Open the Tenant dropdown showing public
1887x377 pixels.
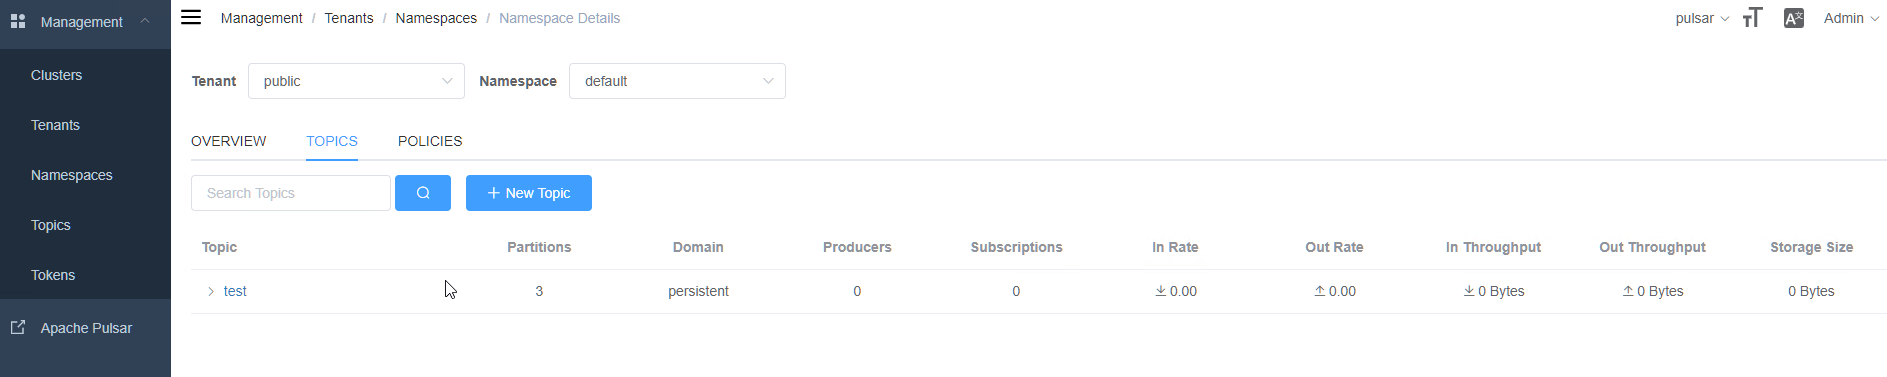pyautogui.click(x=356, y=81)
